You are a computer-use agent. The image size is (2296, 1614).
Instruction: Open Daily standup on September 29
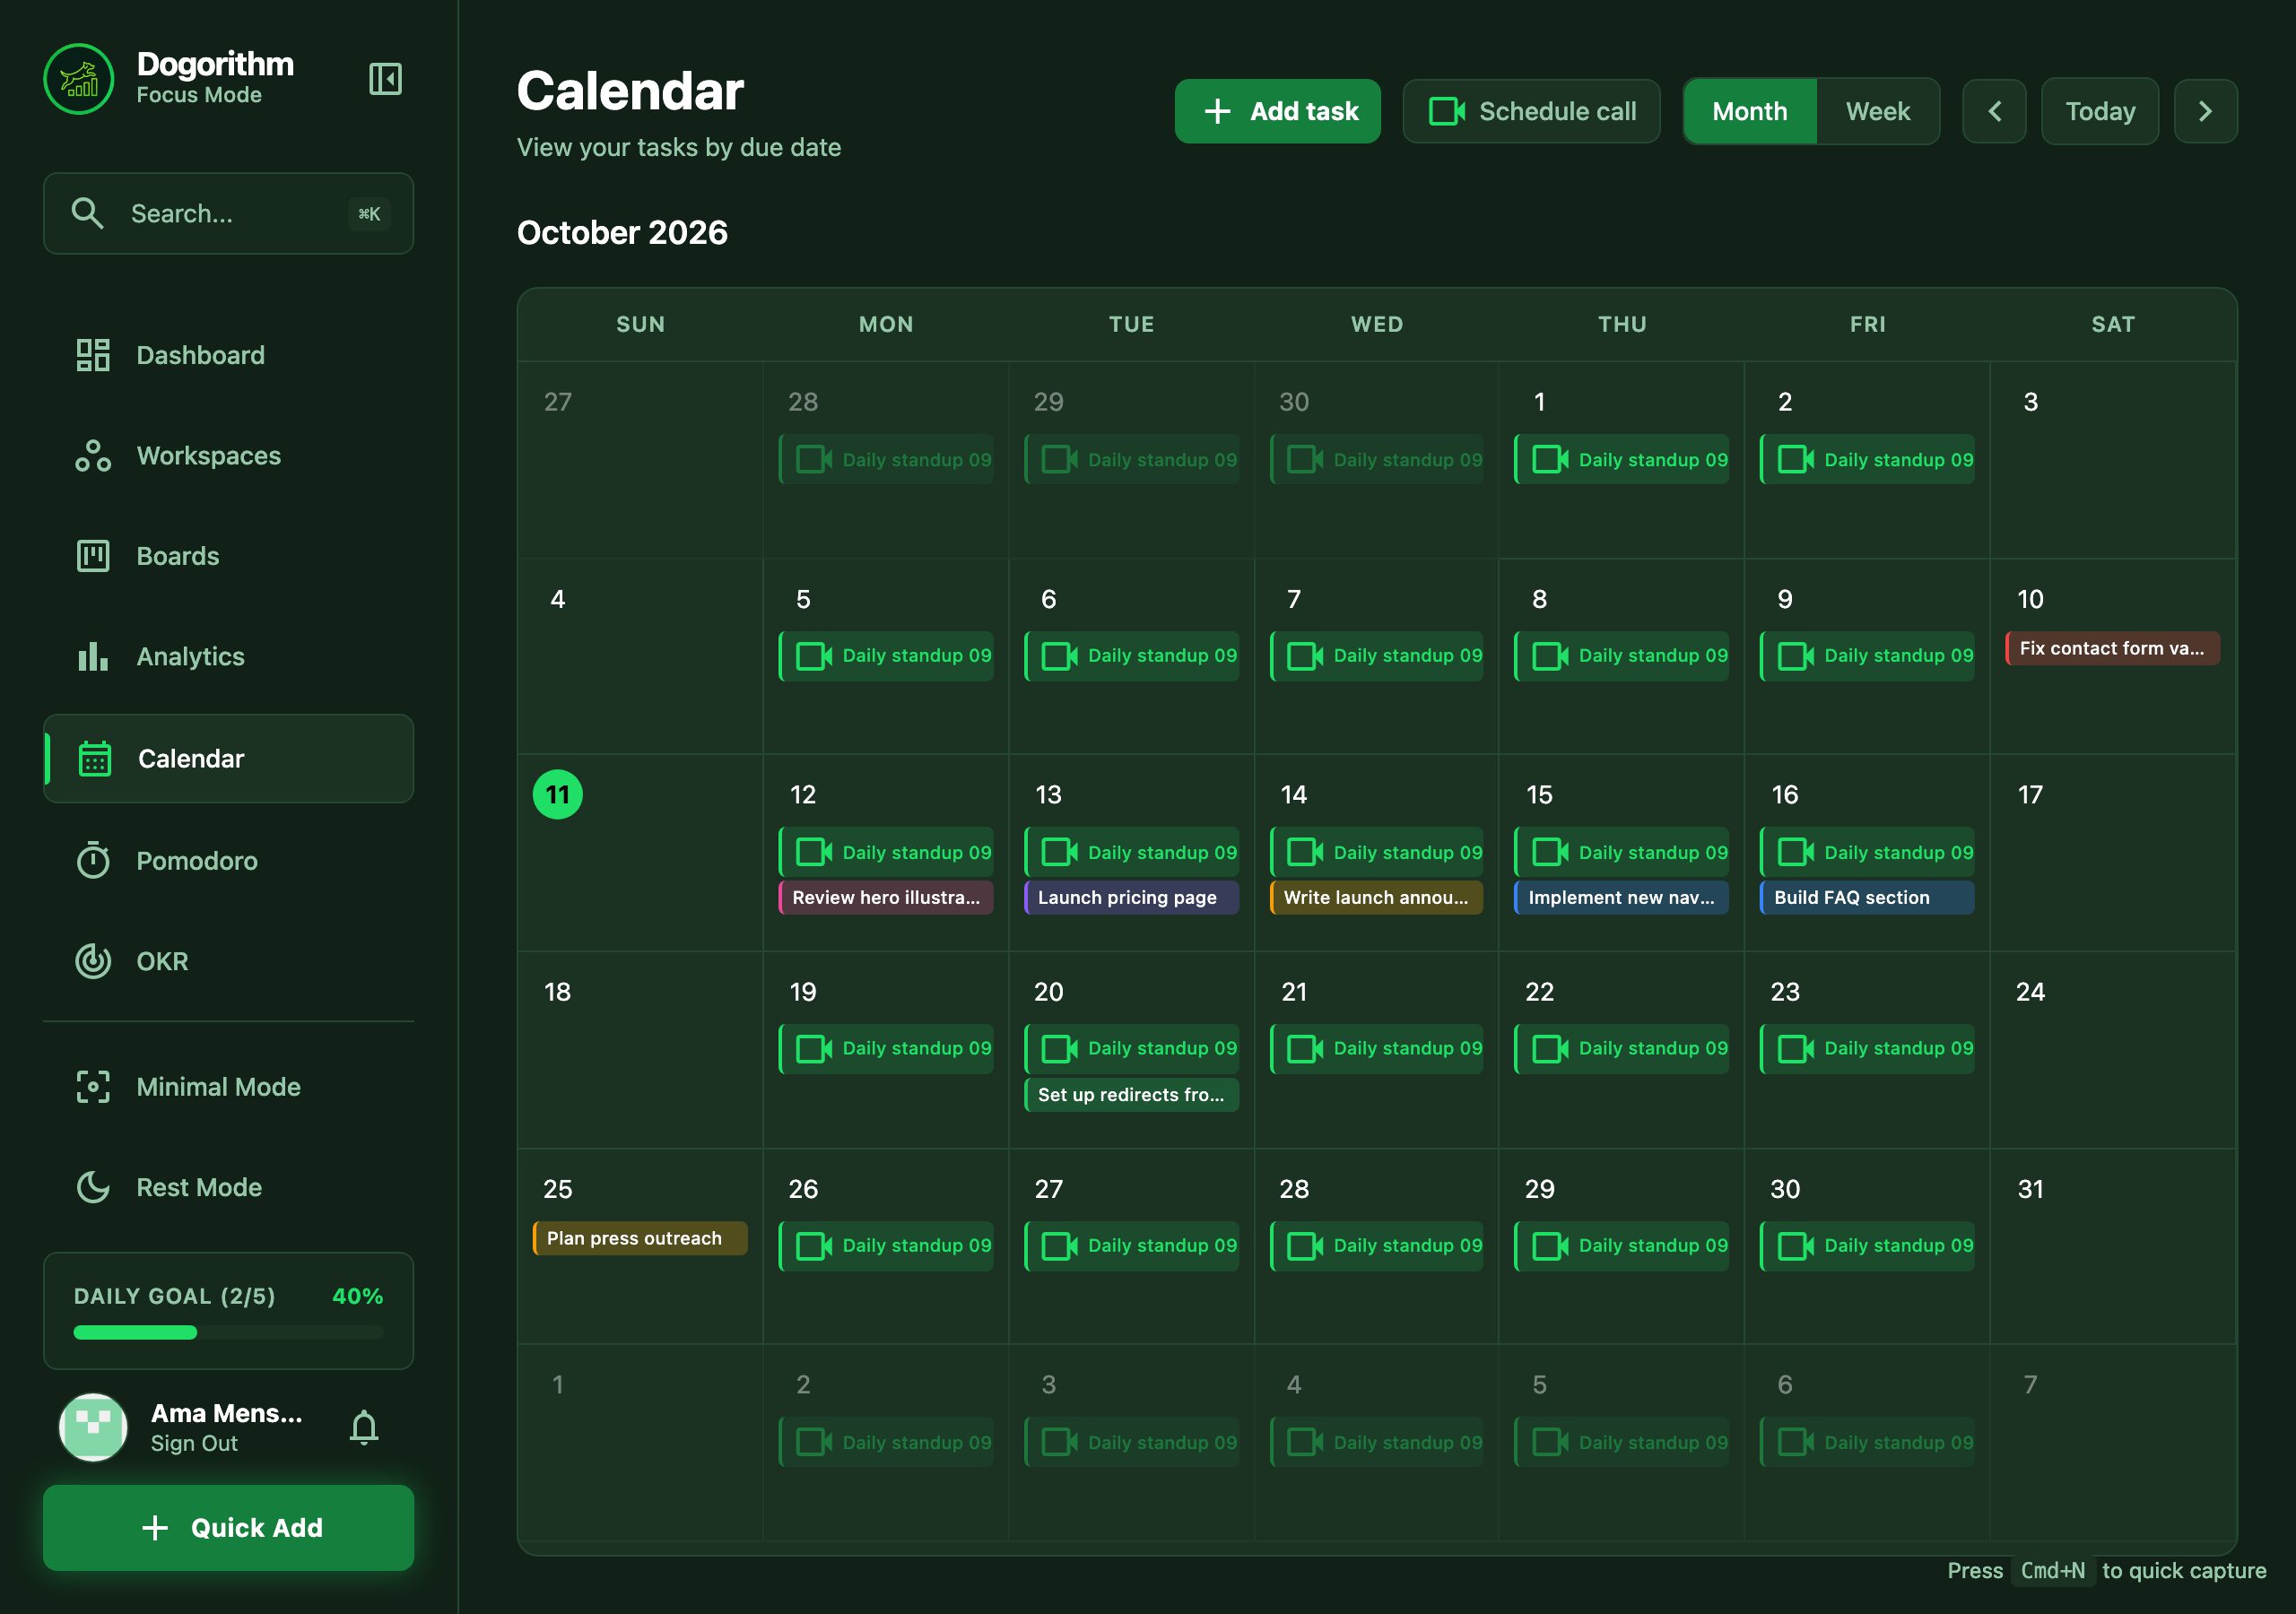[1131, 460]
